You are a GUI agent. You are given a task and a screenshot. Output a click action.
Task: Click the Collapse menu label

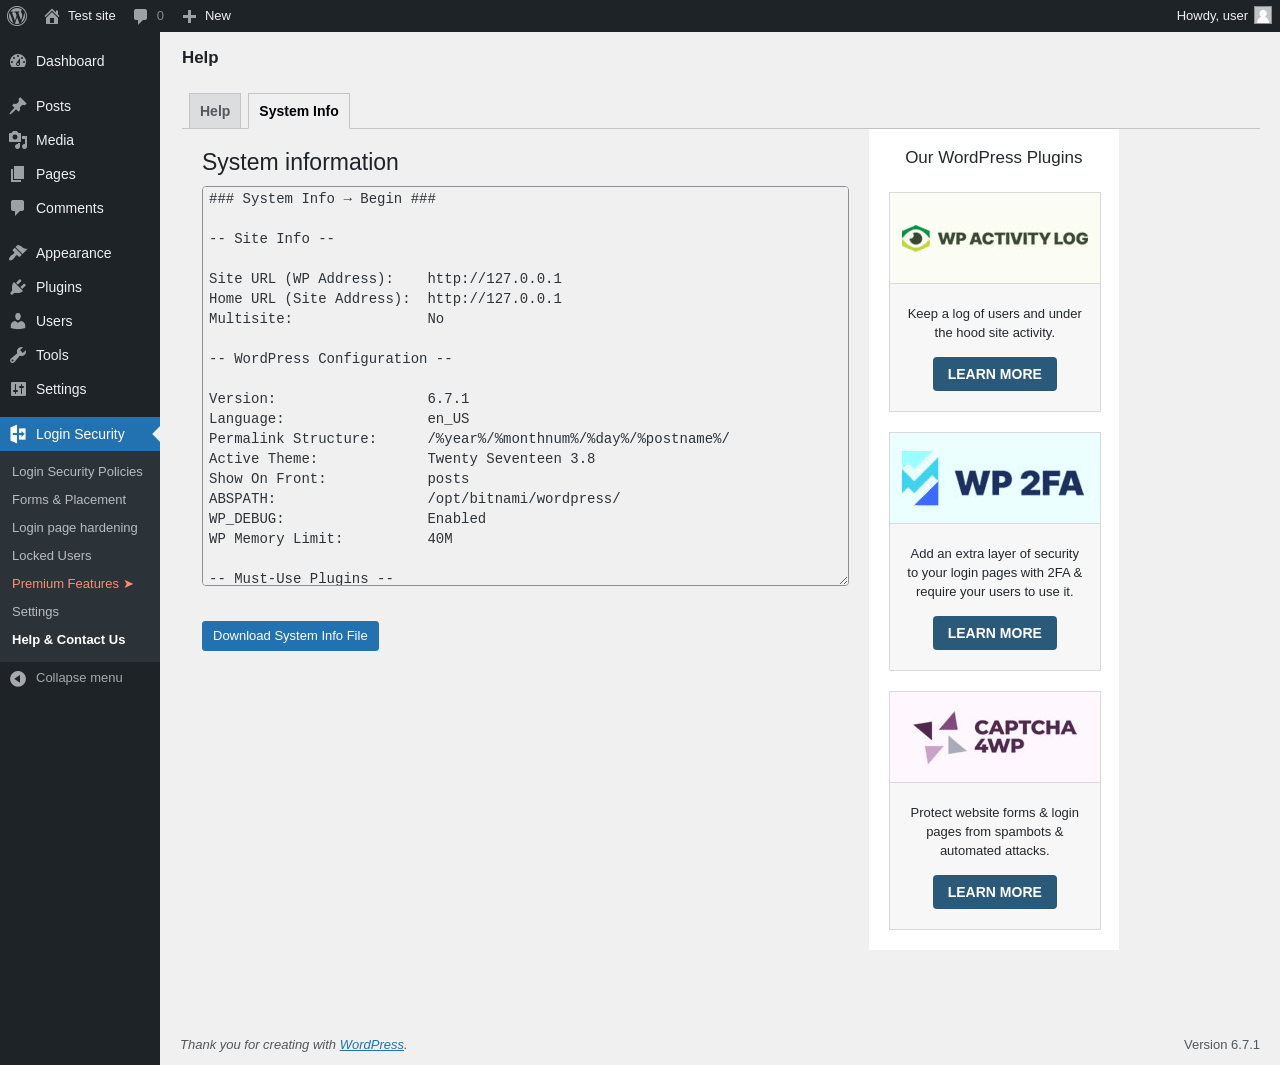pos(79,678)
